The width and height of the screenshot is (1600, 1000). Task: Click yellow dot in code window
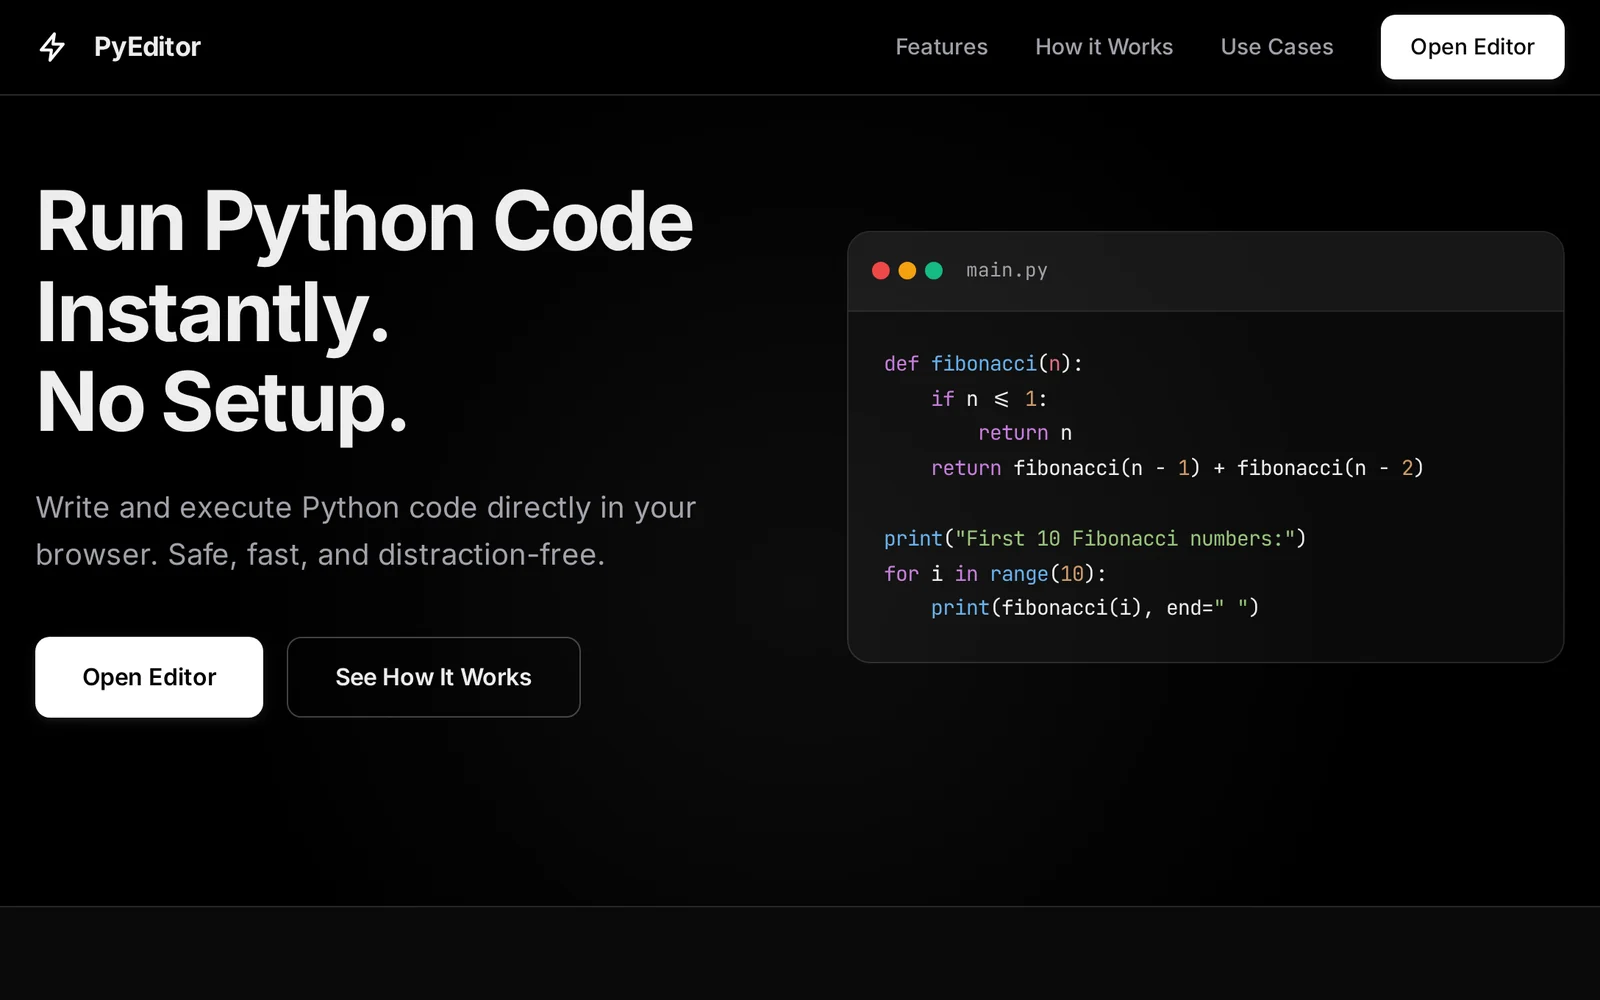907,271
